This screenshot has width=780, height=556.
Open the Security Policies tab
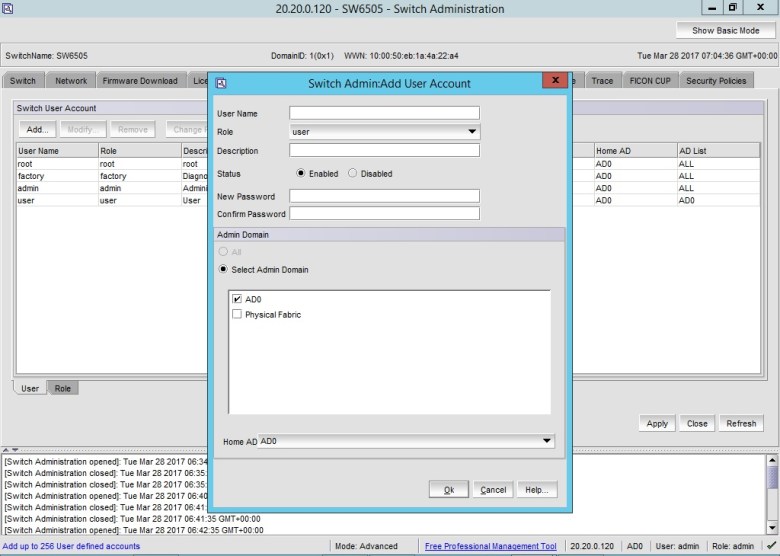[x=716, y=81]
